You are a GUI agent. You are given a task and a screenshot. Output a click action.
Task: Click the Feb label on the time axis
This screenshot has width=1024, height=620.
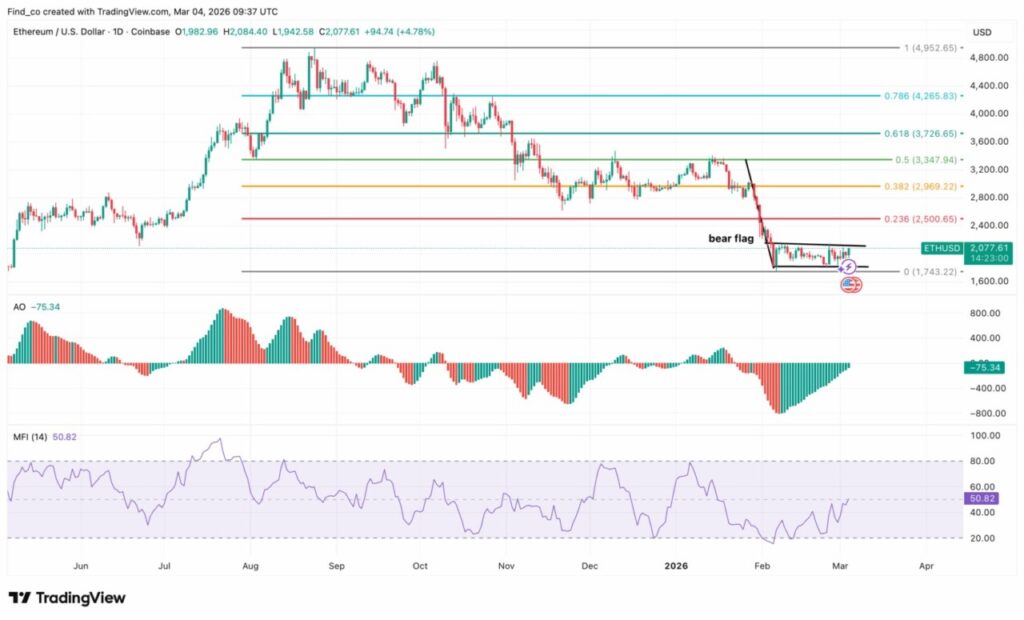(x=762, y=566)
